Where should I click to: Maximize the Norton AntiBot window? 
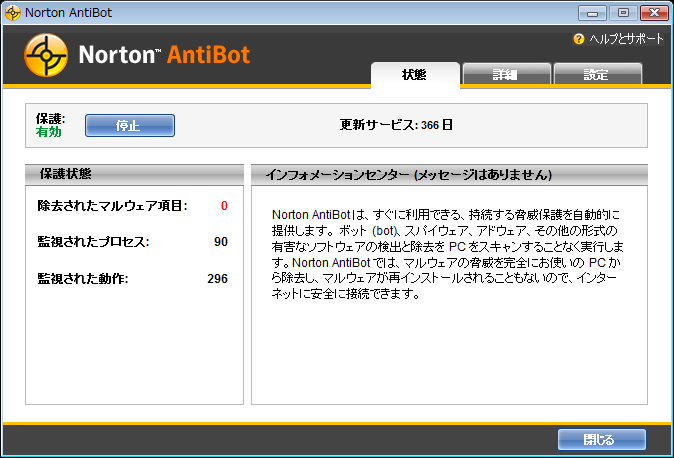[623, 13]
